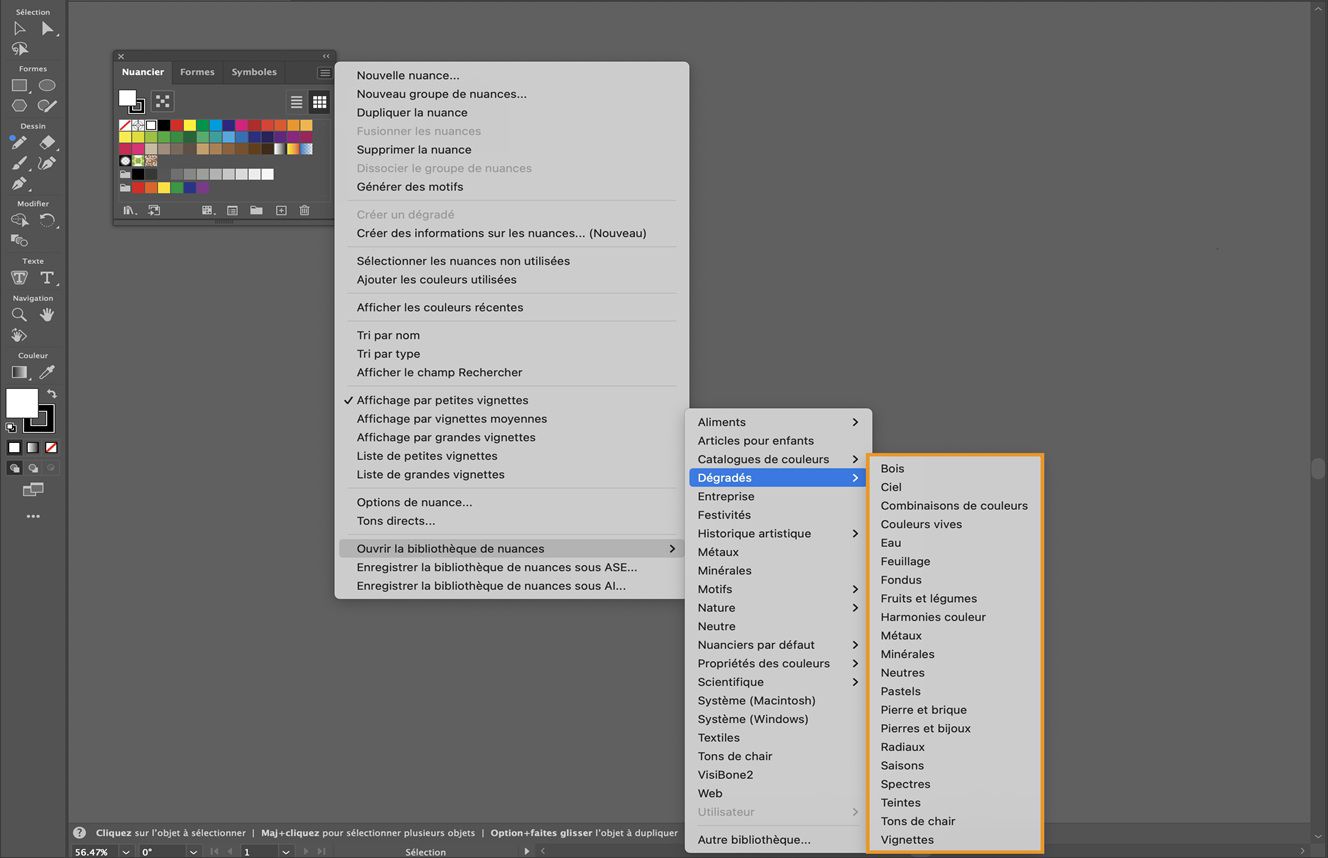This screenshot has width=1328, height=858.
Task: Reset to default fill and stroke
Action: 10,427
